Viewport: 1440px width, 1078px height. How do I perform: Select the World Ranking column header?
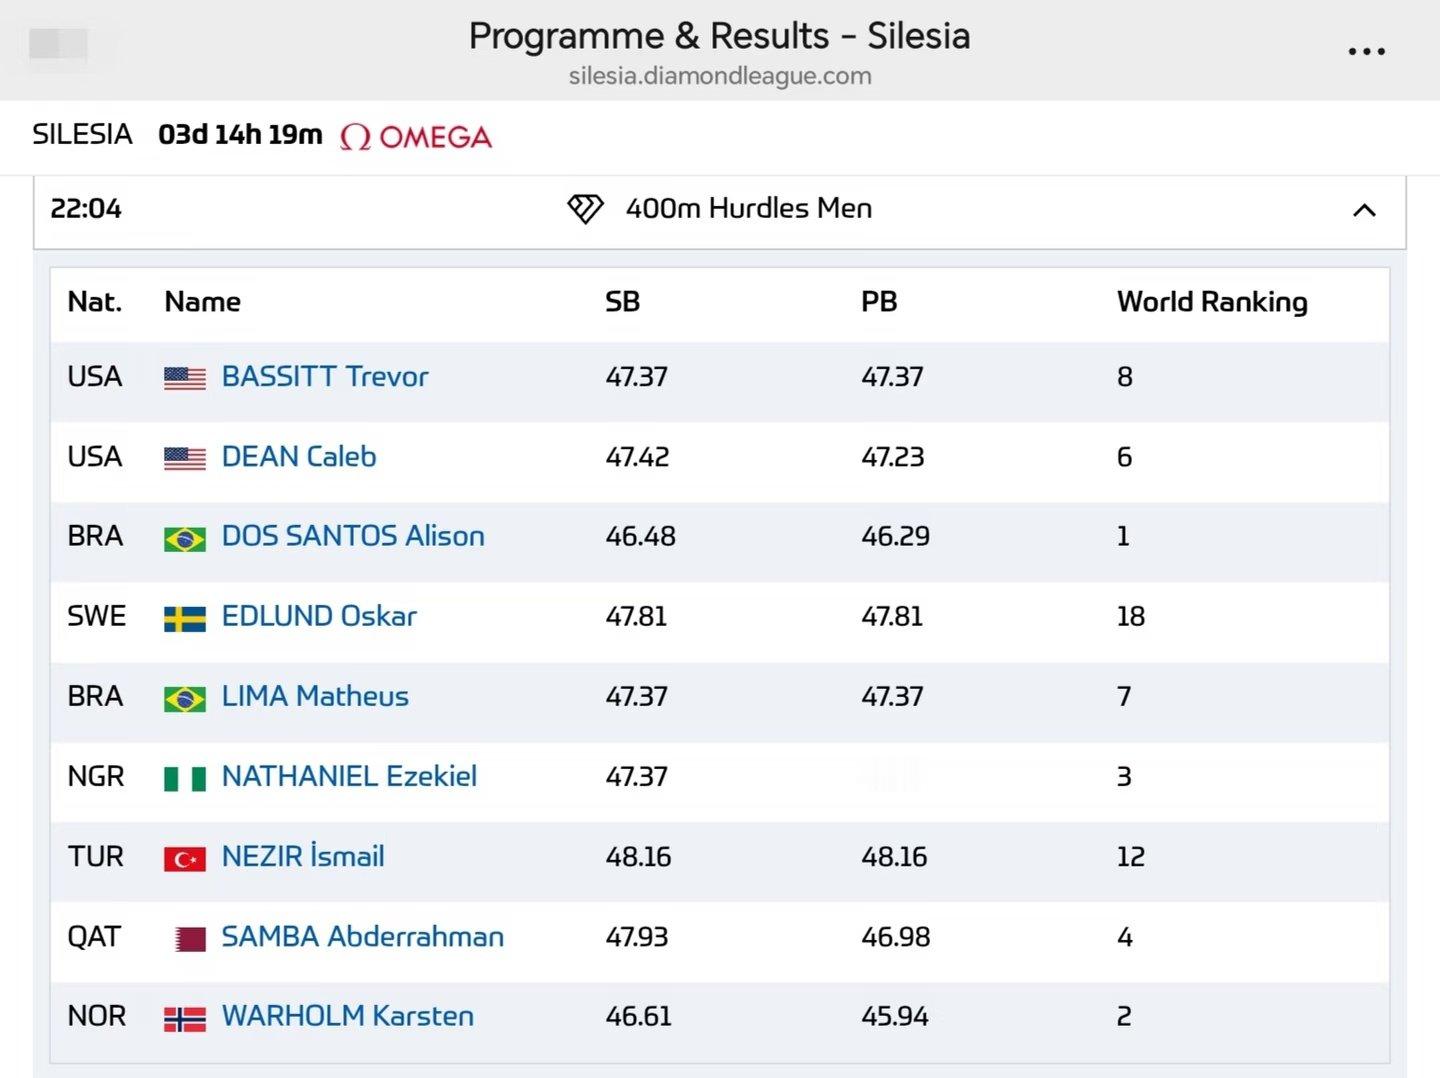tap(1212, 302)
